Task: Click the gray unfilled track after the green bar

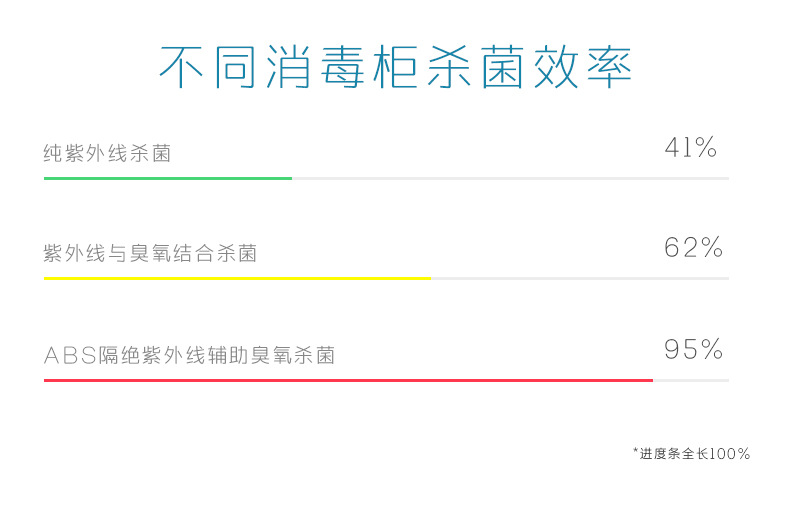Action: 510,178
